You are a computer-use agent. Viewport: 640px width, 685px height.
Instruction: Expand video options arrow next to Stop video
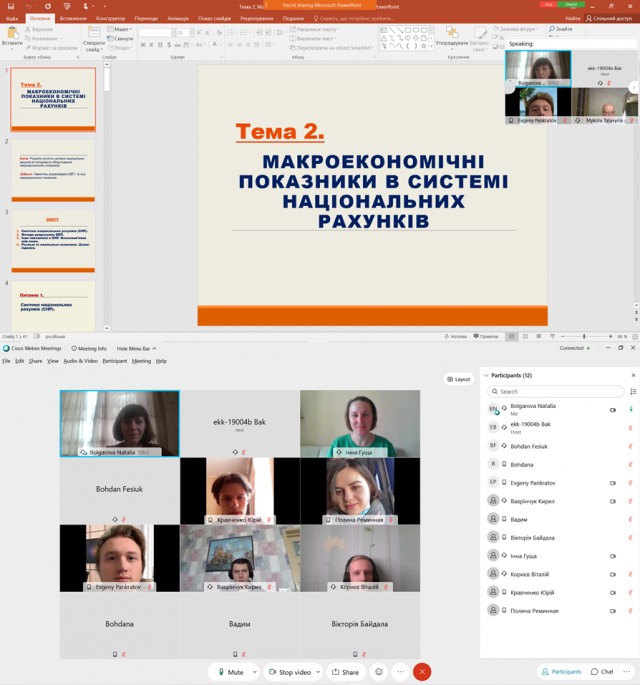point(319,672)
